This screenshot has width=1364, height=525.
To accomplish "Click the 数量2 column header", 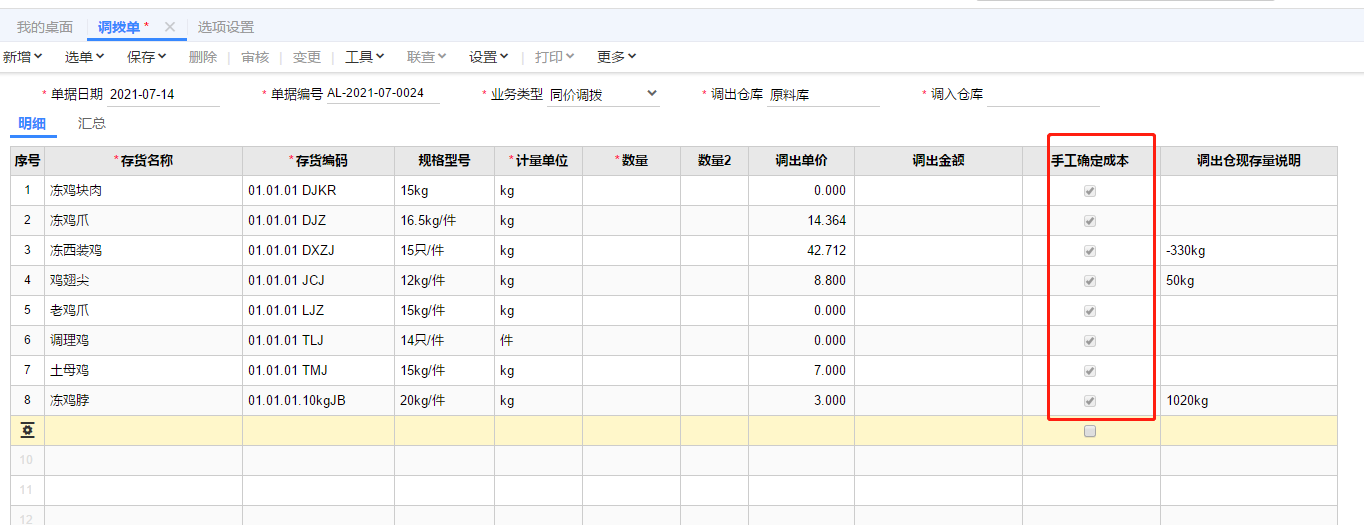I will tap(715, 161).
